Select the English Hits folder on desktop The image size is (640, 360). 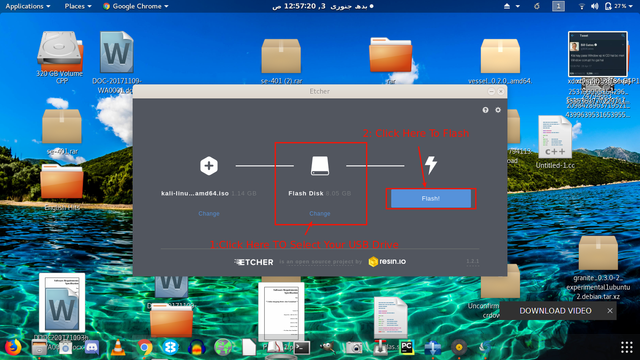coord(62,188)
